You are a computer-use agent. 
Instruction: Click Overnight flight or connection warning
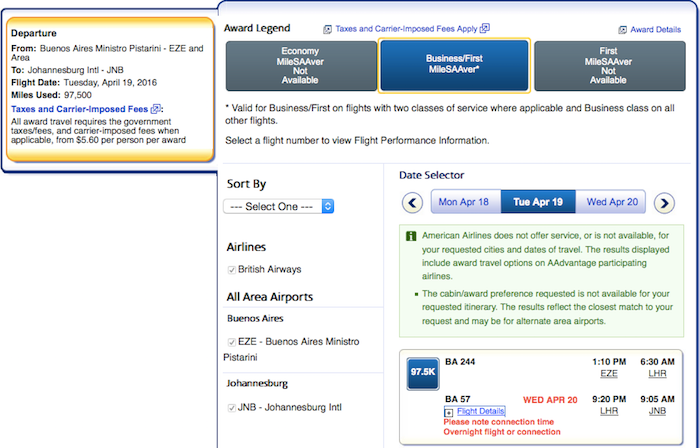[502, 432]
